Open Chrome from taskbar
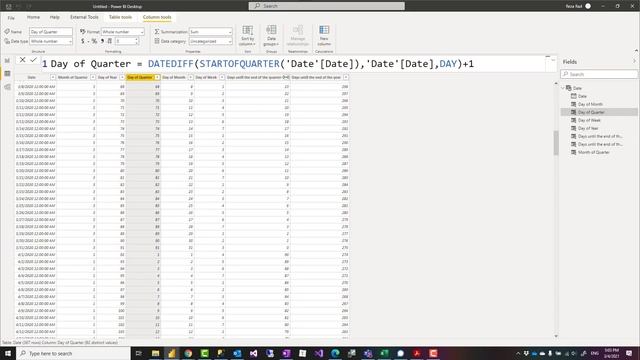 (188, 353)
